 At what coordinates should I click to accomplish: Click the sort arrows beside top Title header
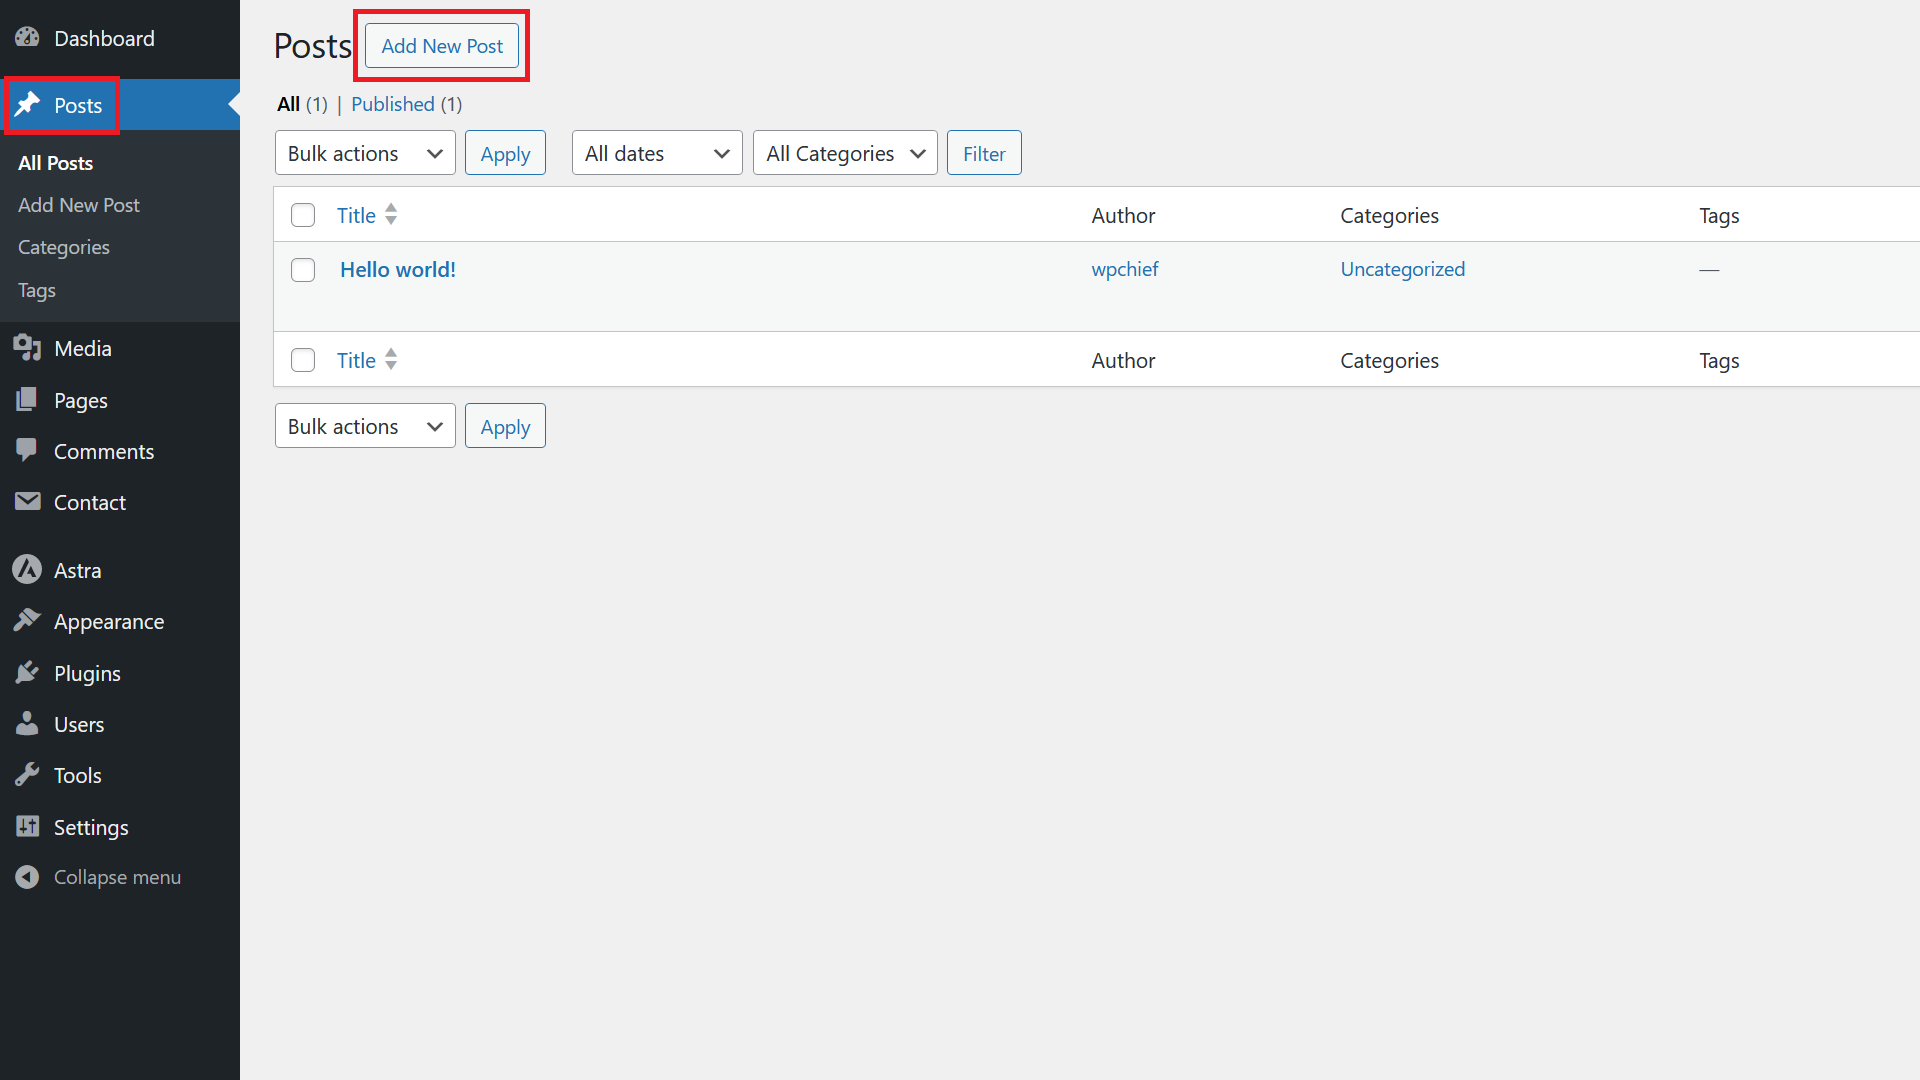[391, 215]
